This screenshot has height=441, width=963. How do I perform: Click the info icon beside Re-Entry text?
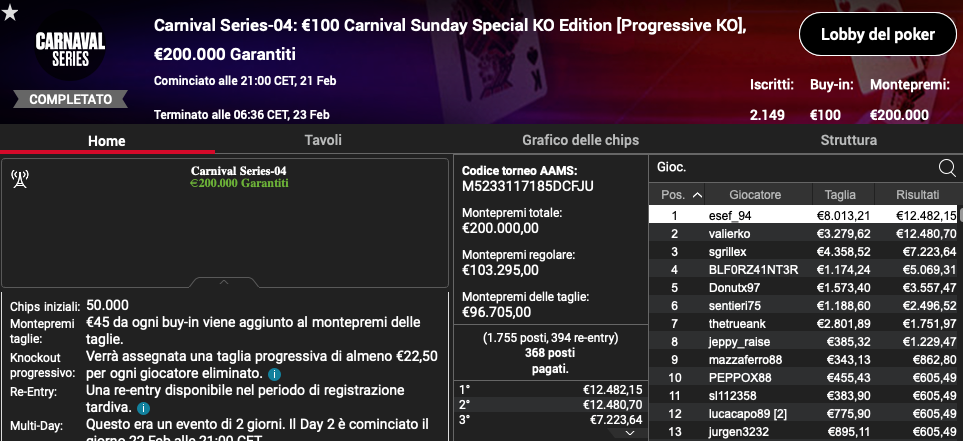(x=143, y=408)
